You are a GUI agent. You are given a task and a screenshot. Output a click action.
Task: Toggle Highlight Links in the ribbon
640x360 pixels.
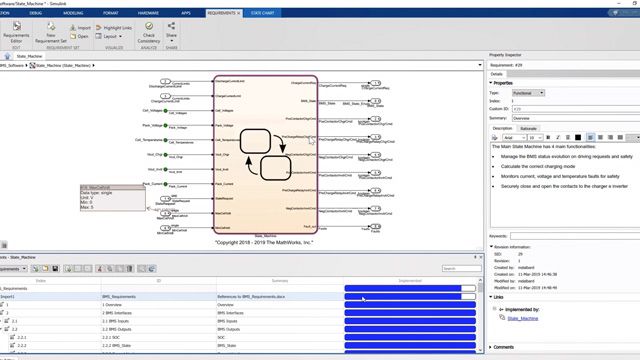114,28
